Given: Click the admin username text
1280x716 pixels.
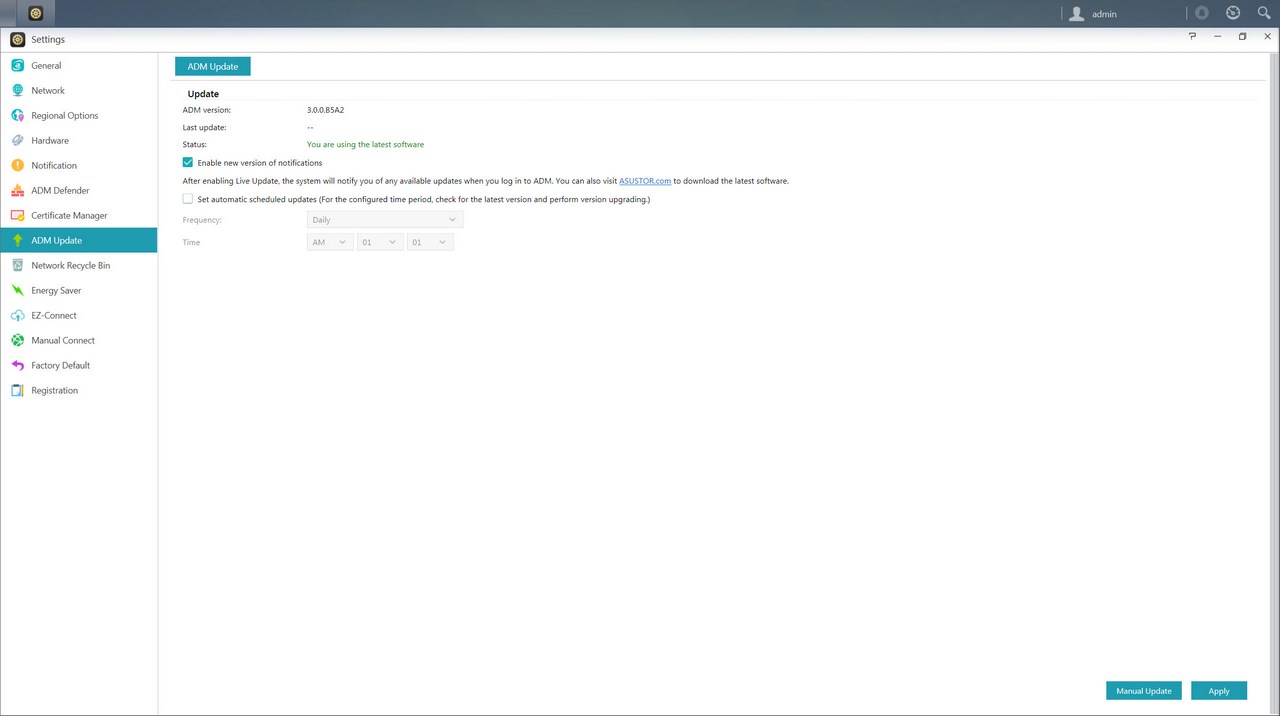Looking at the screenshot, I should coord(1104,14).
